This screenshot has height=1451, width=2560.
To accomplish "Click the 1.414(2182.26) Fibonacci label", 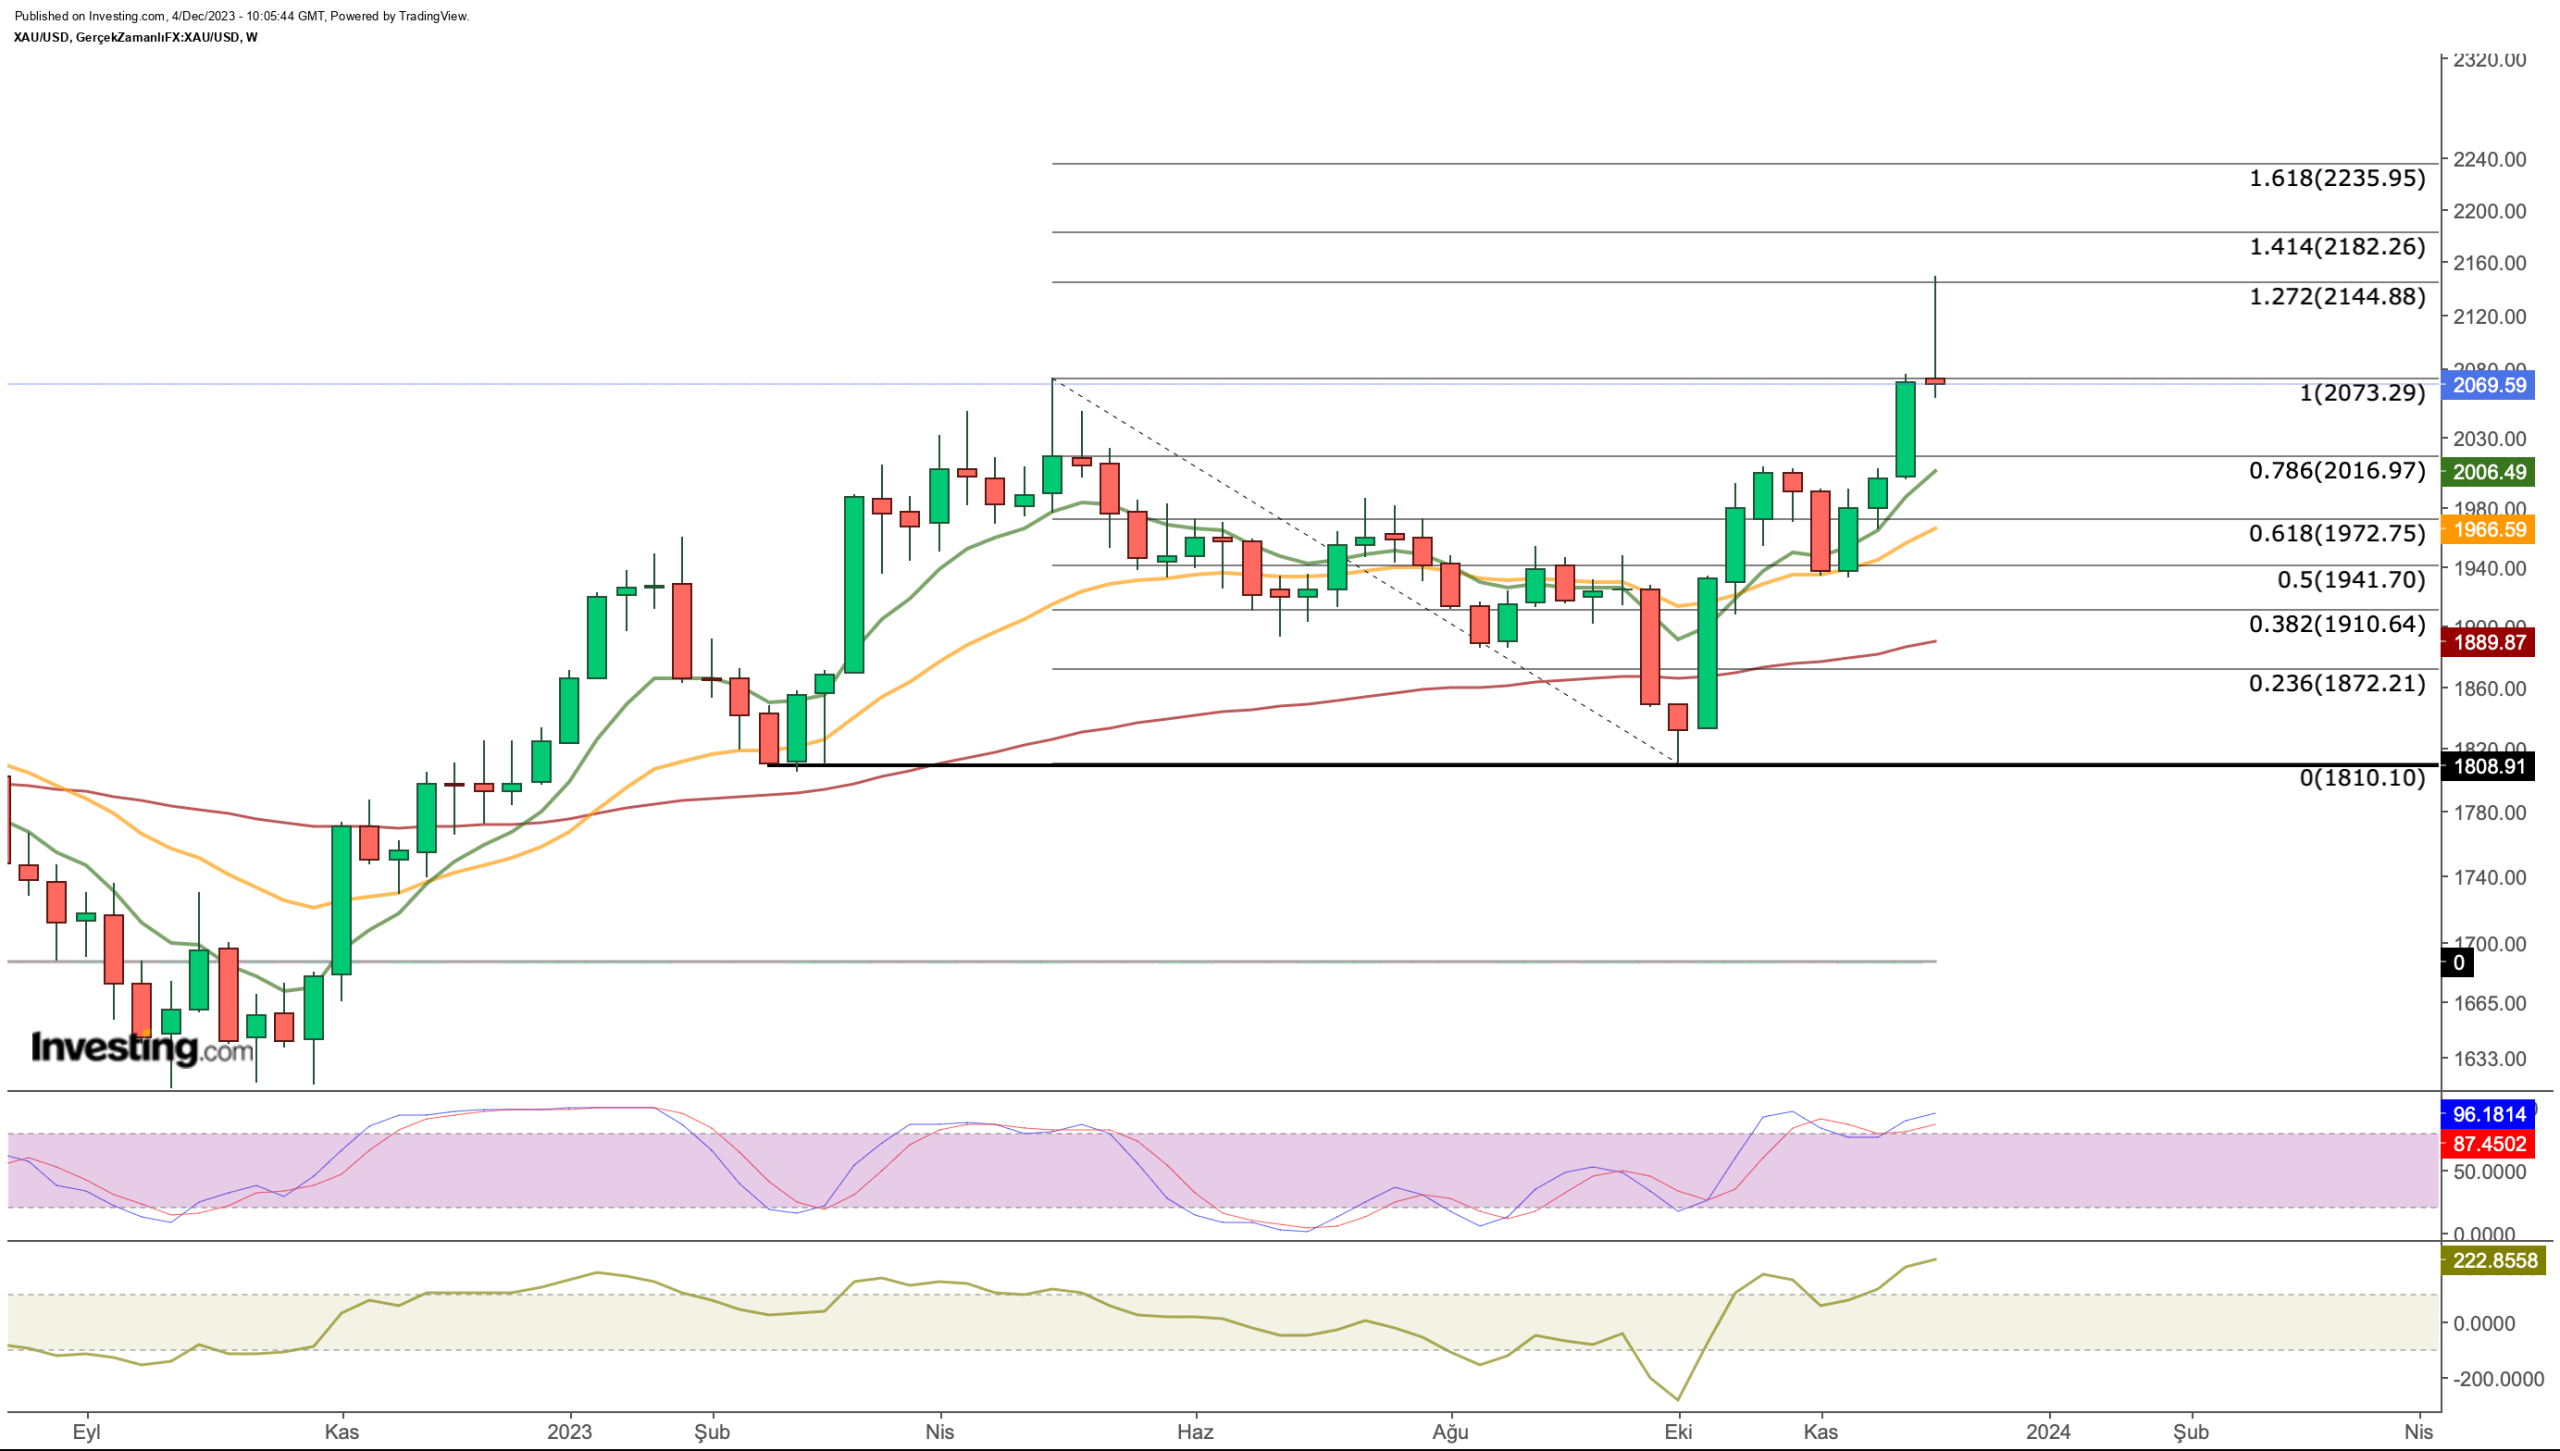I will pos(2337,246).
